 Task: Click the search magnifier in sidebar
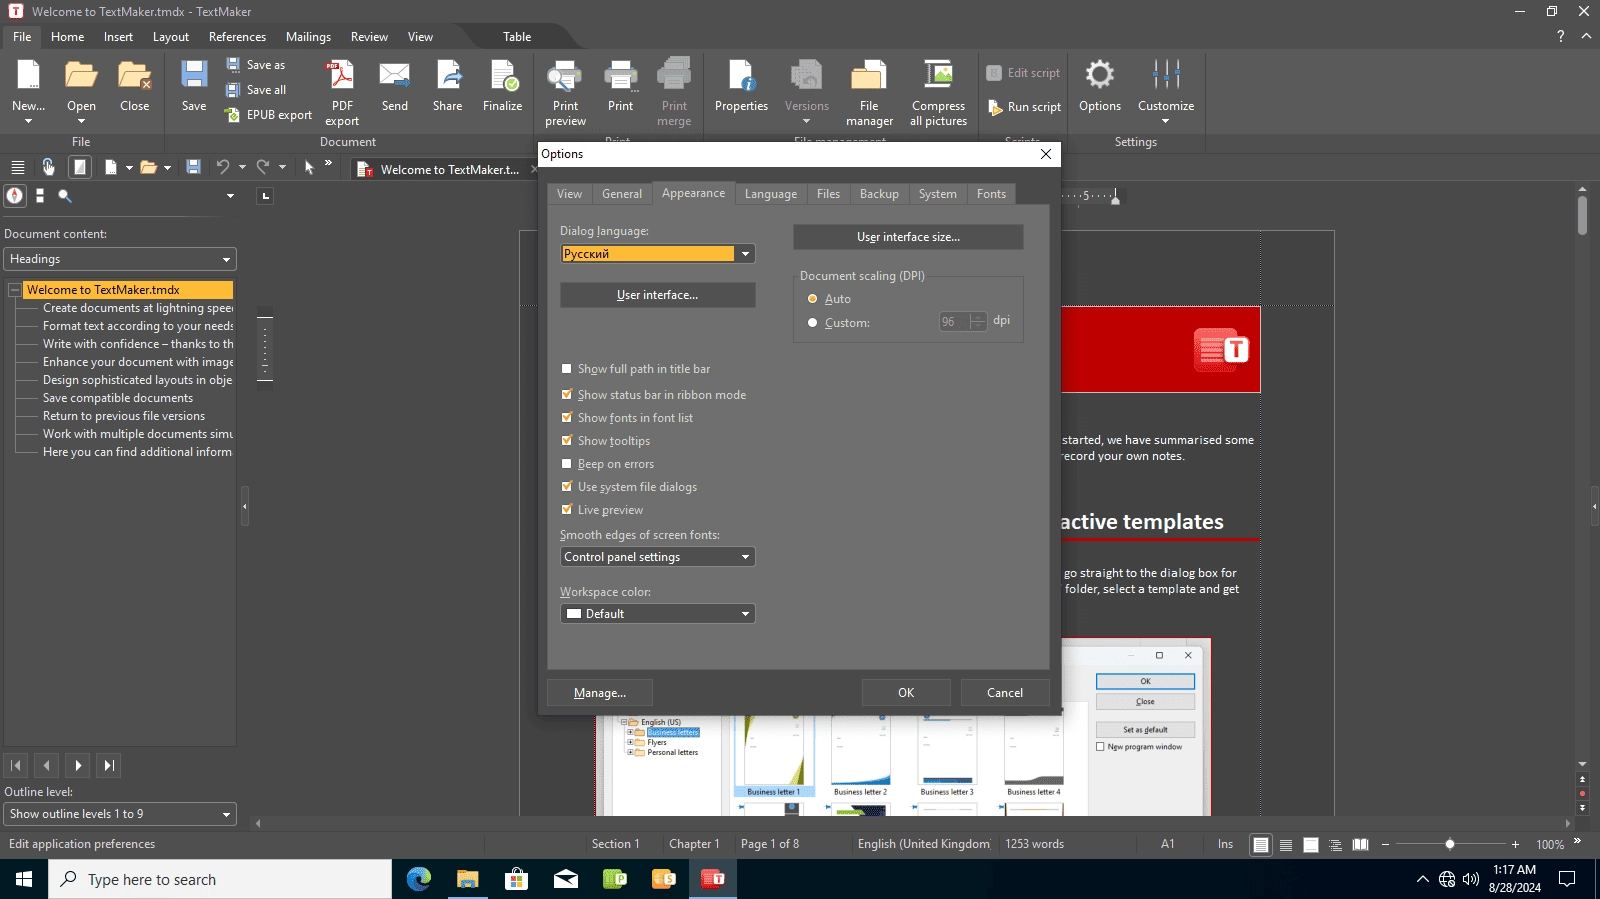65,196
